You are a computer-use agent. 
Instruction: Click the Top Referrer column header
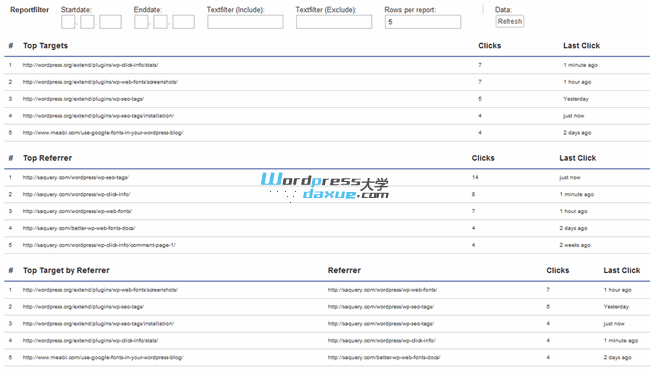tap(47, 158)
